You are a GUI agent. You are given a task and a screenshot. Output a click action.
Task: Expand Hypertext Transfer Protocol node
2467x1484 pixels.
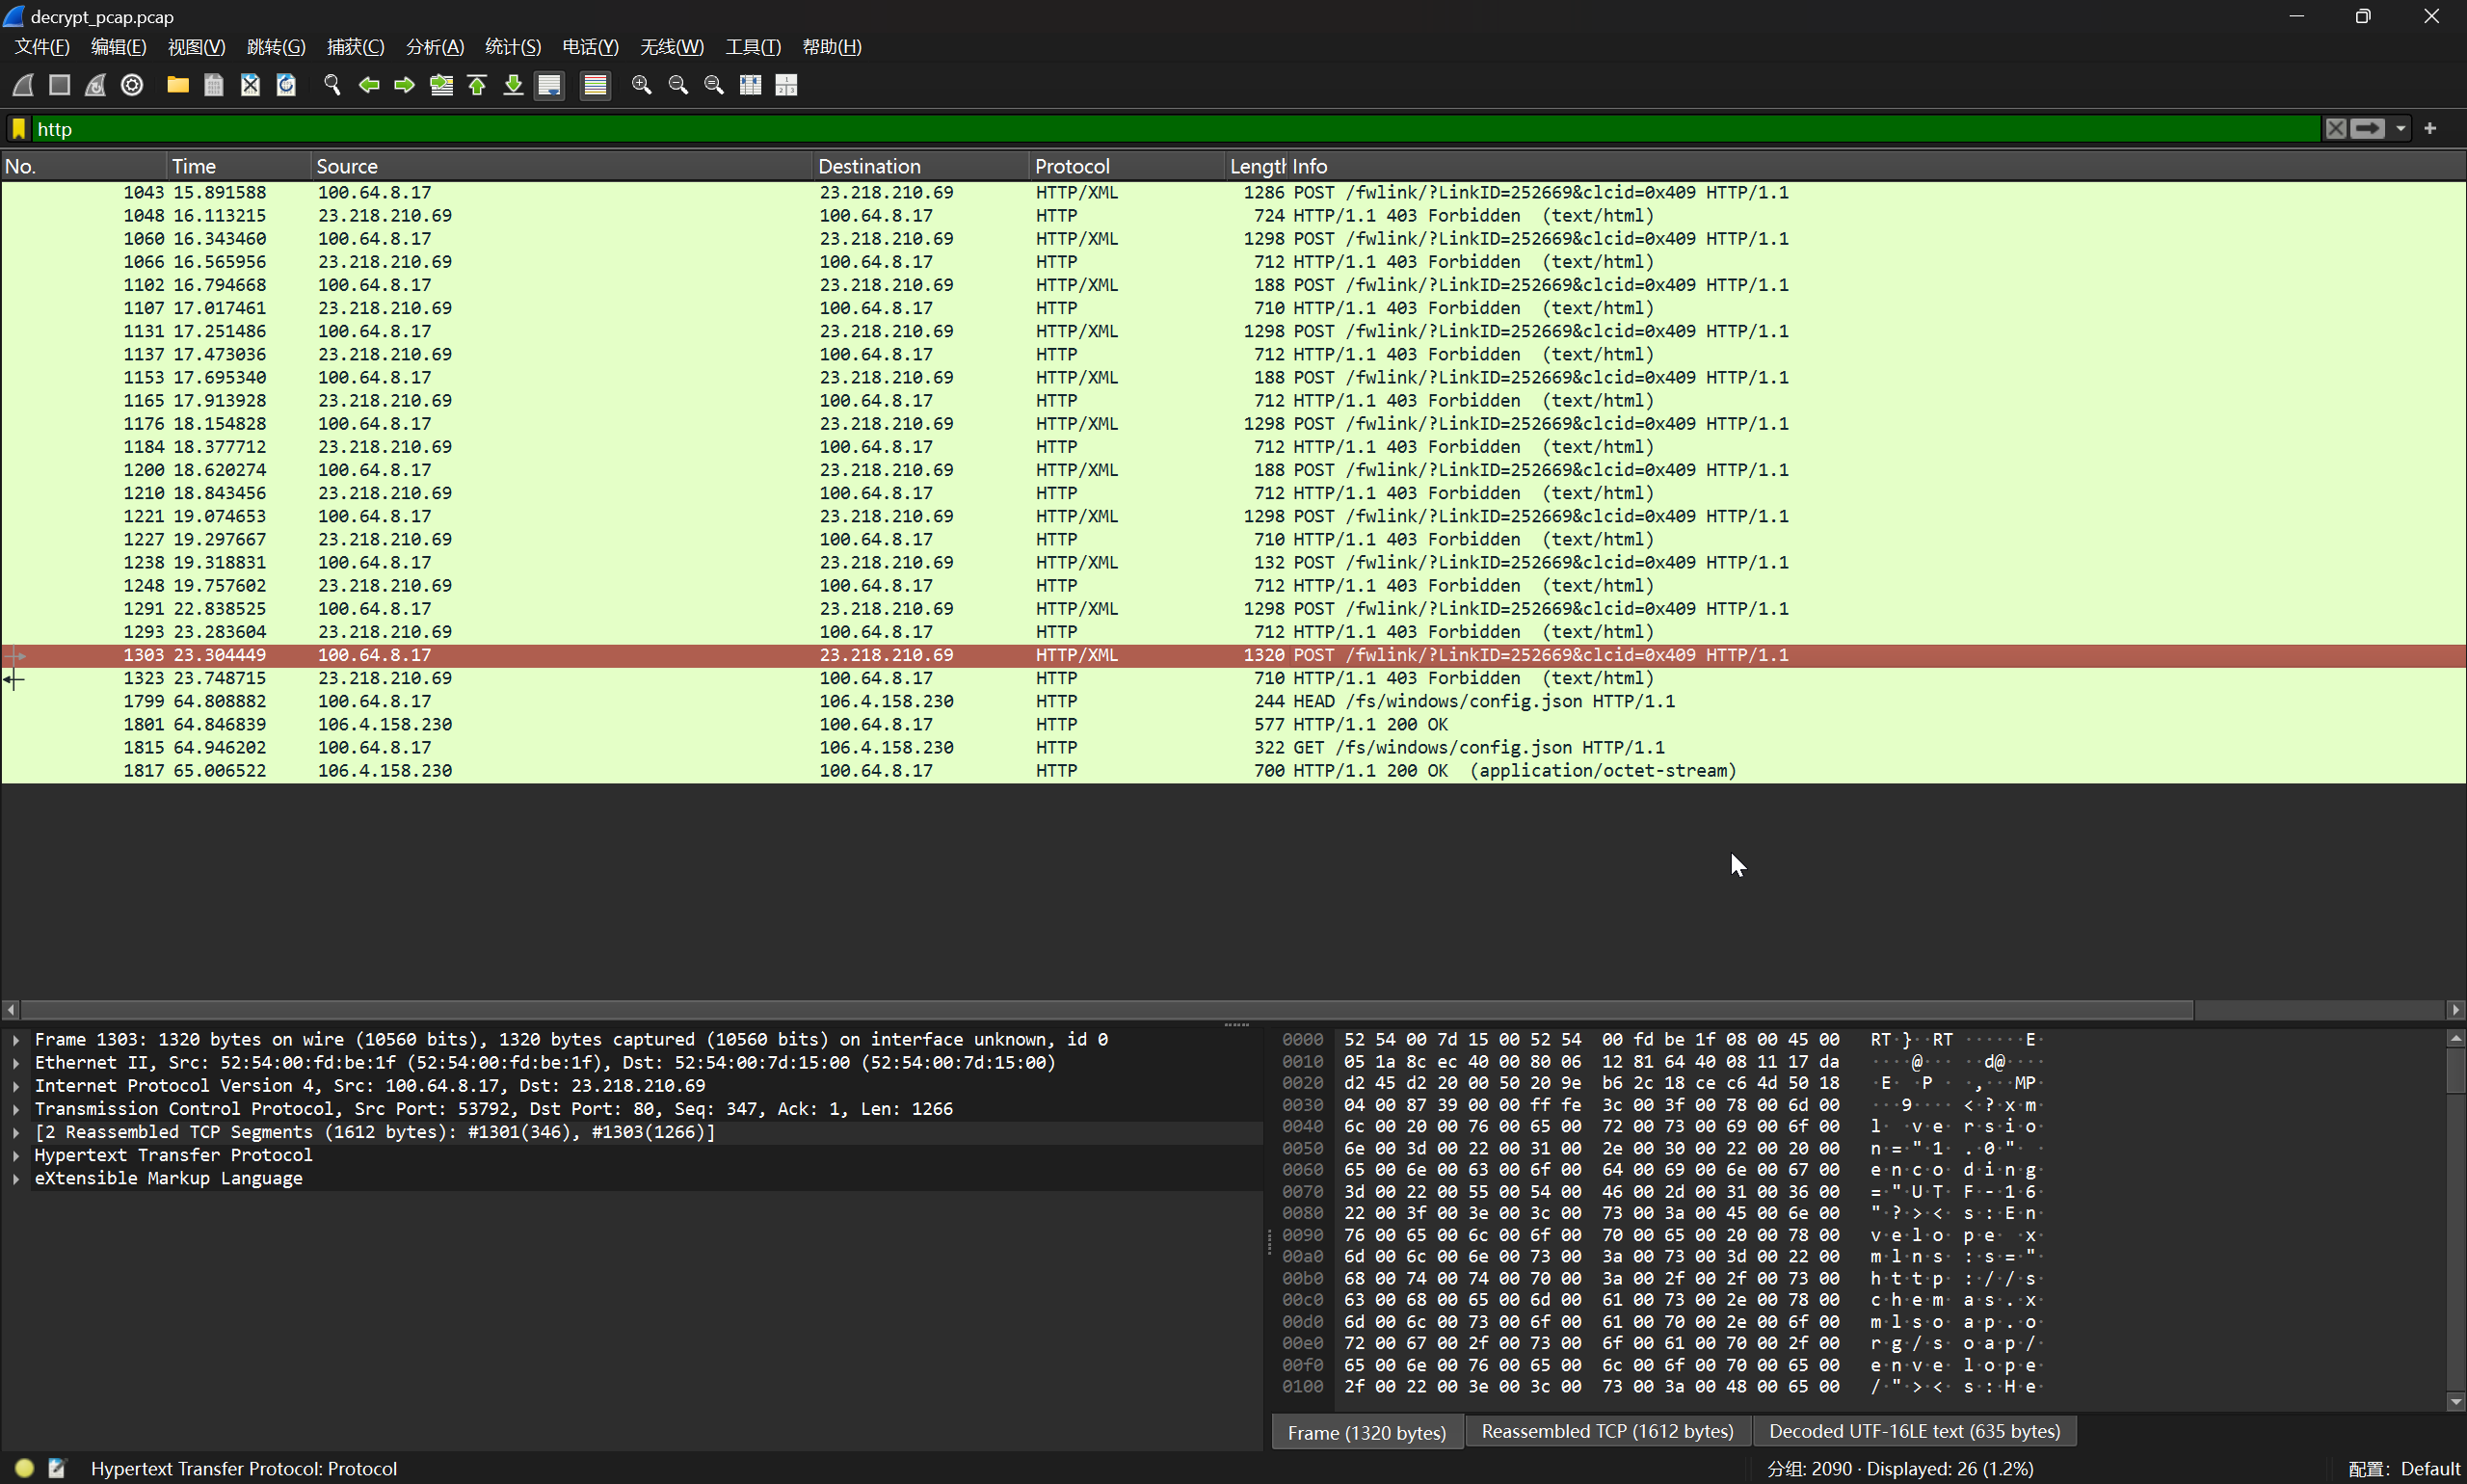(x=16, y=1155)
